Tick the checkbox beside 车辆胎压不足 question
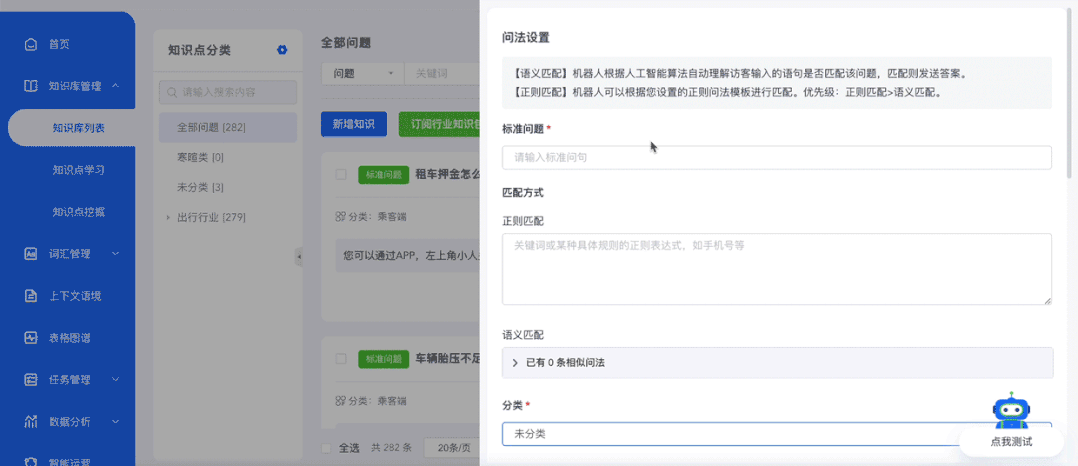Image resolution: width=1078 pixels, height=466 pixels. [341, 359]
